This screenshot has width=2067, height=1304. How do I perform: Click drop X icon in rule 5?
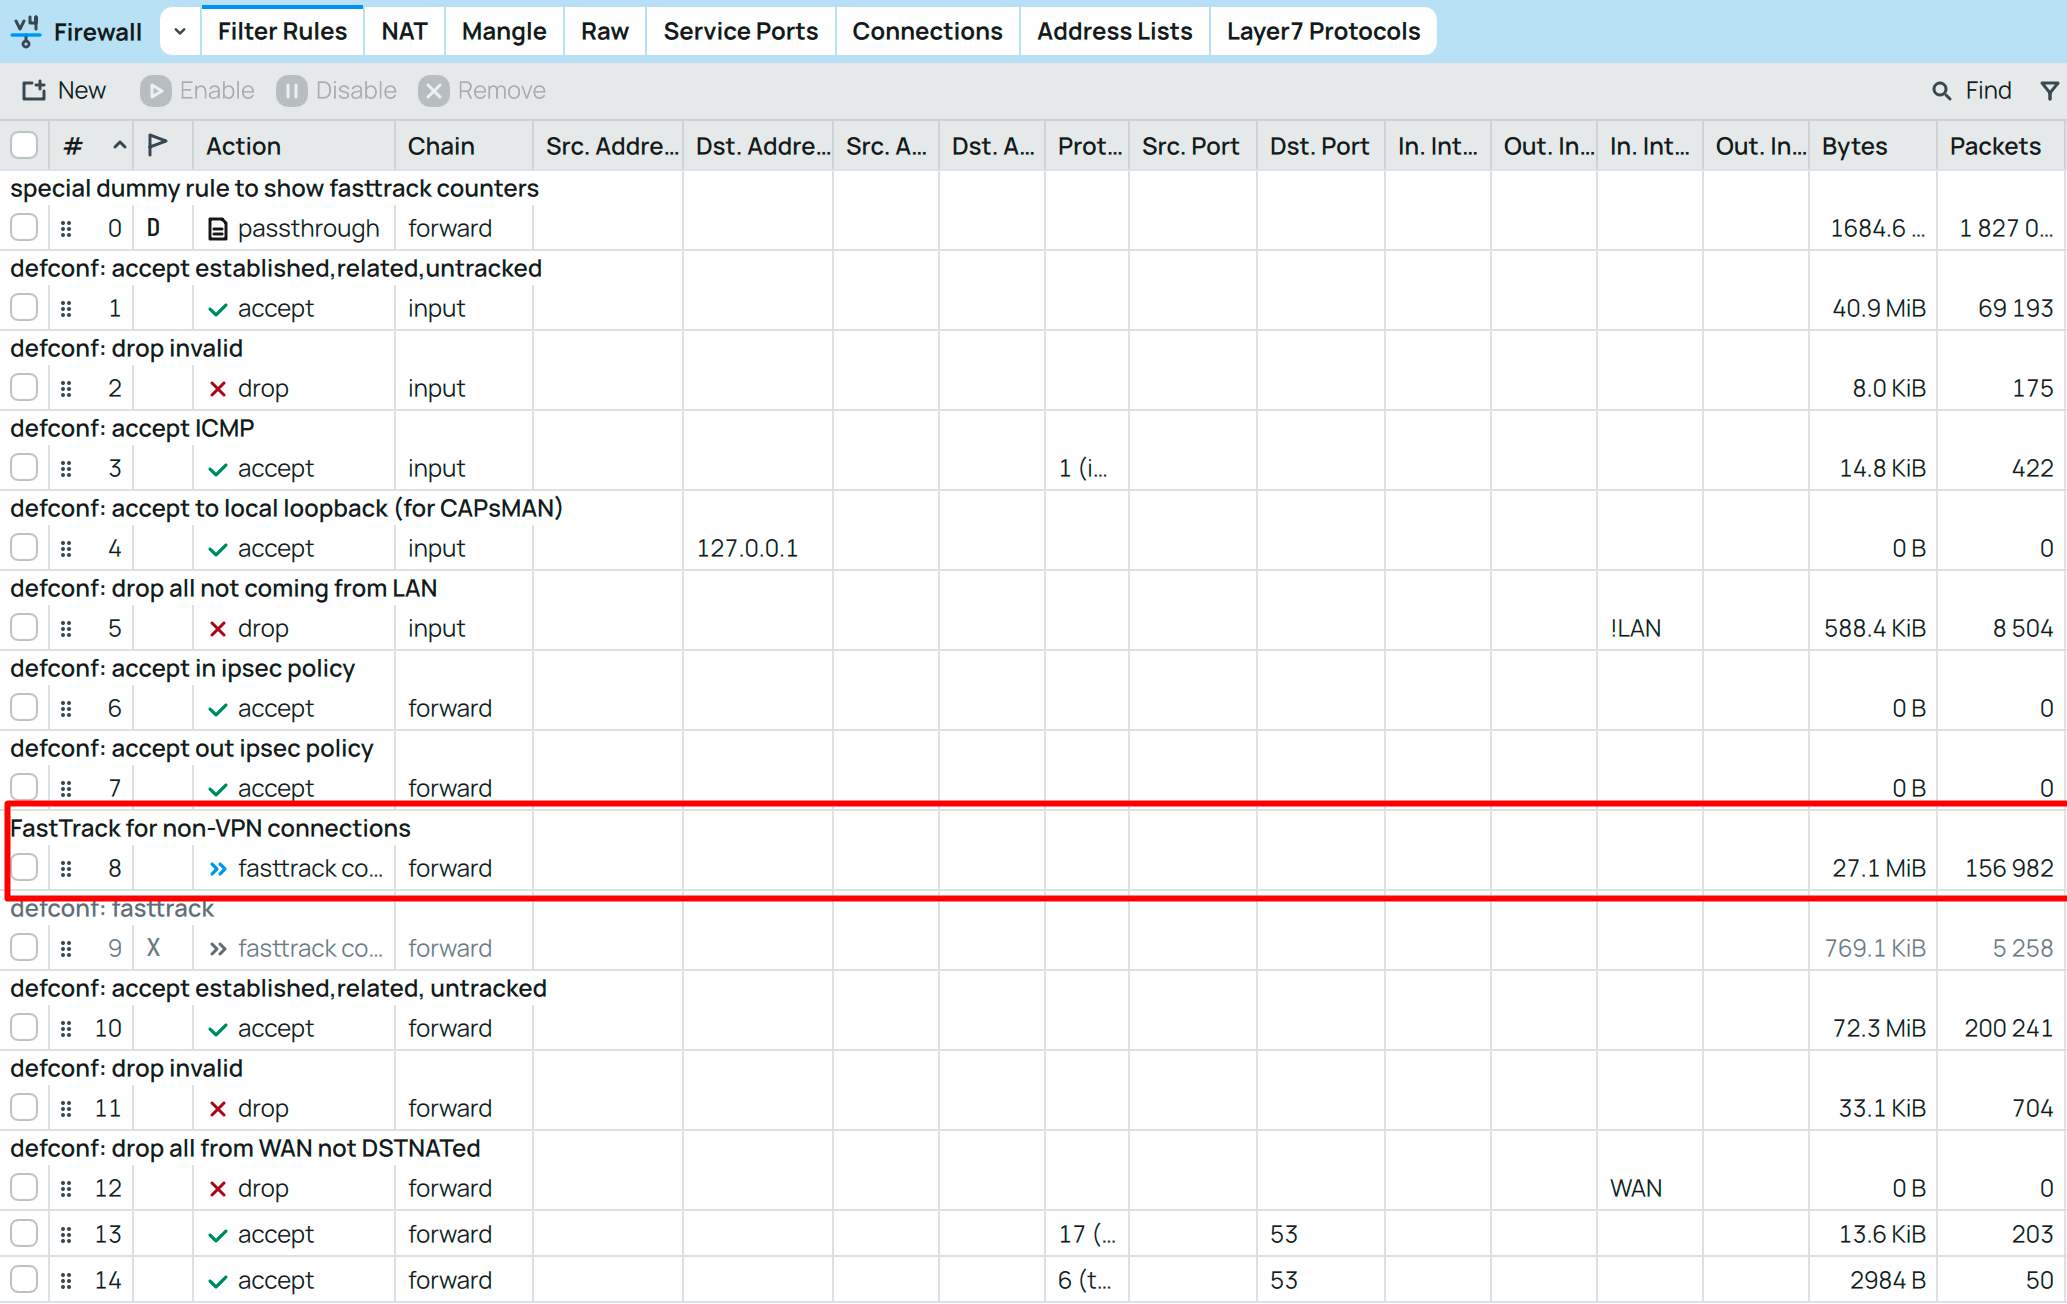point(217,629)
